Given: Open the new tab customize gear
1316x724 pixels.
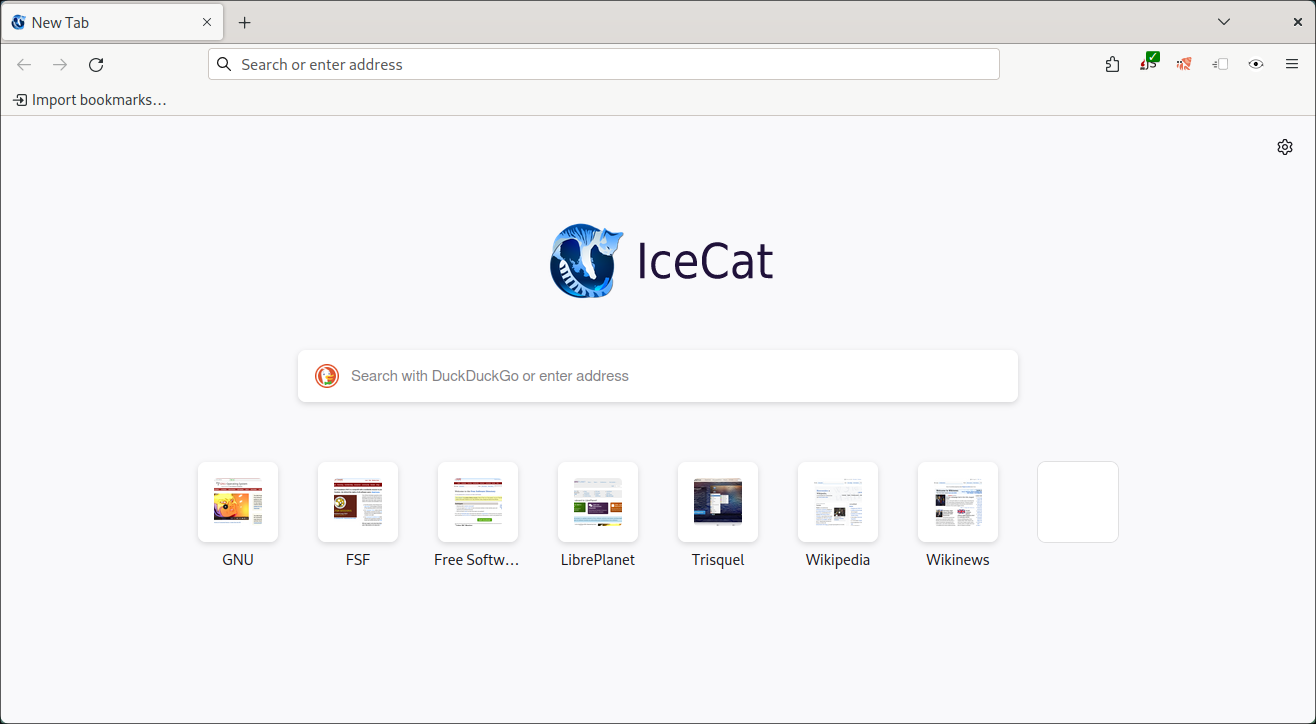Looking at the screenshot, I should tap(1285, 147).
